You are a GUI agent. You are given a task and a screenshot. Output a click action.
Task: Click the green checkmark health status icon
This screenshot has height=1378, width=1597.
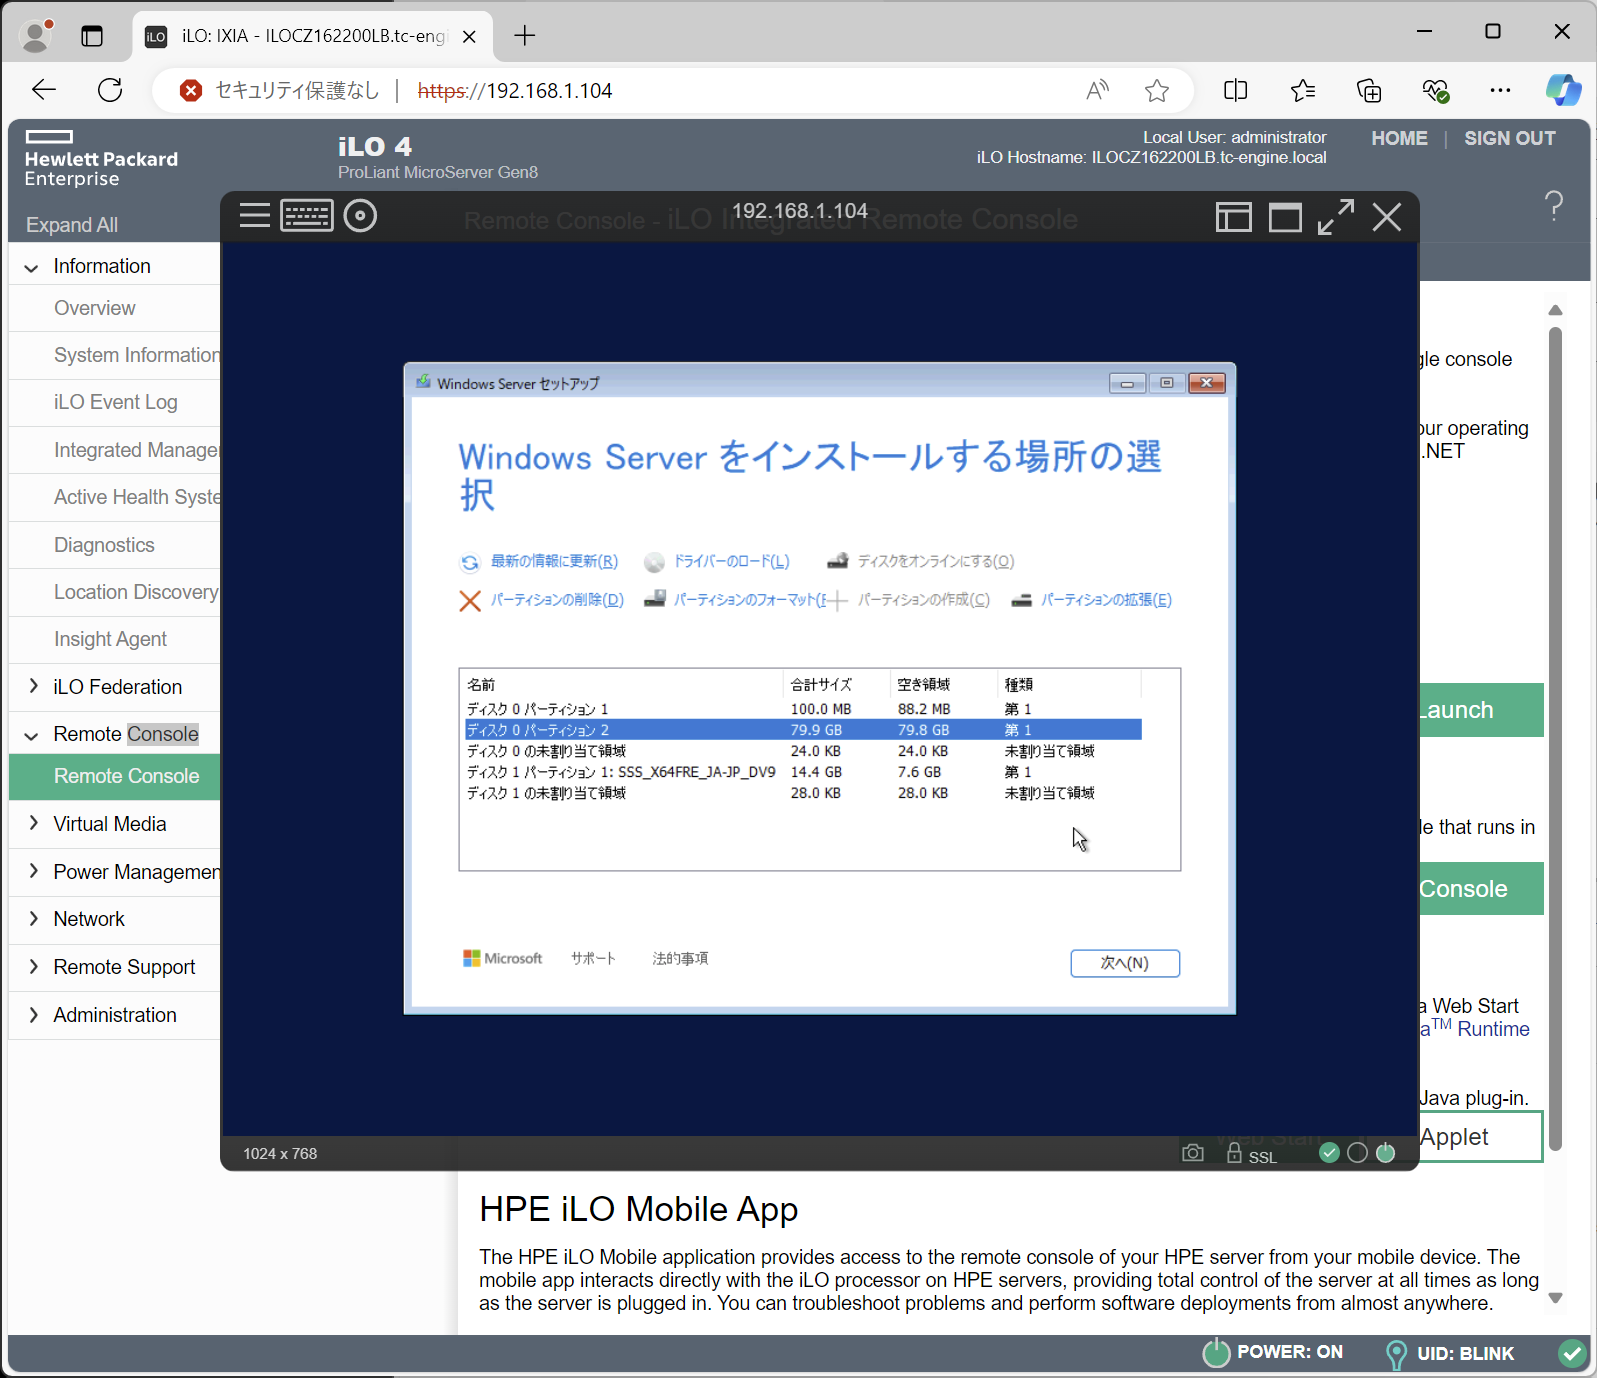pos(1329,1153)
